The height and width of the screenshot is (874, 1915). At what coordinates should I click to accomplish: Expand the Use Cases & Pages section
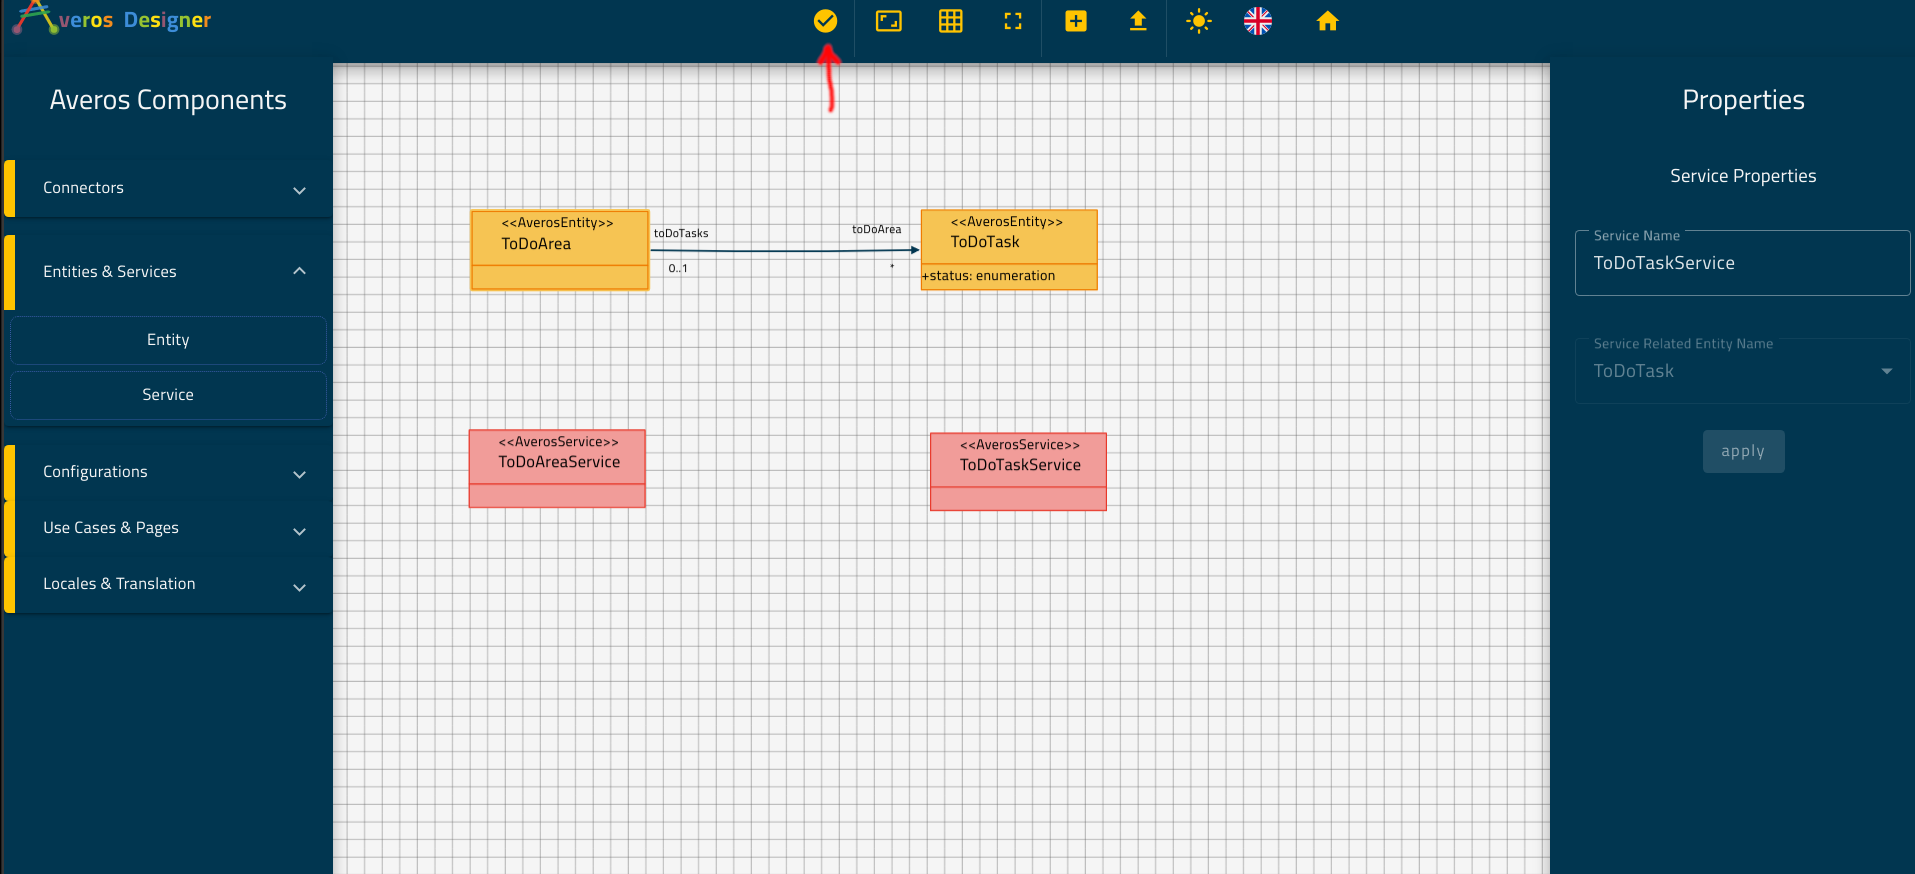tap(169, 528)
